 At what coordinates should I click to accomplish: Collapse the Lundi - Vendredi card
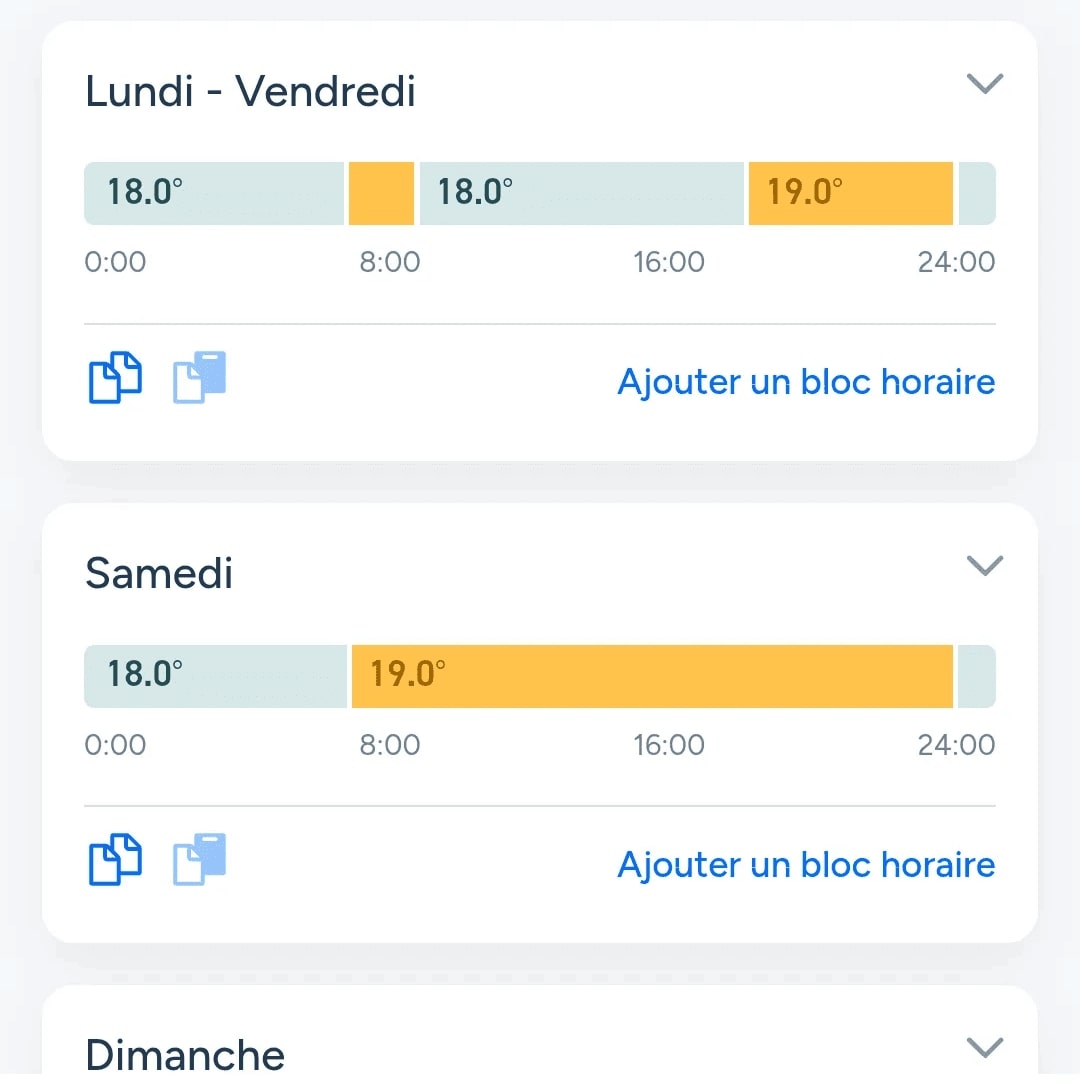tap(985, 84)
